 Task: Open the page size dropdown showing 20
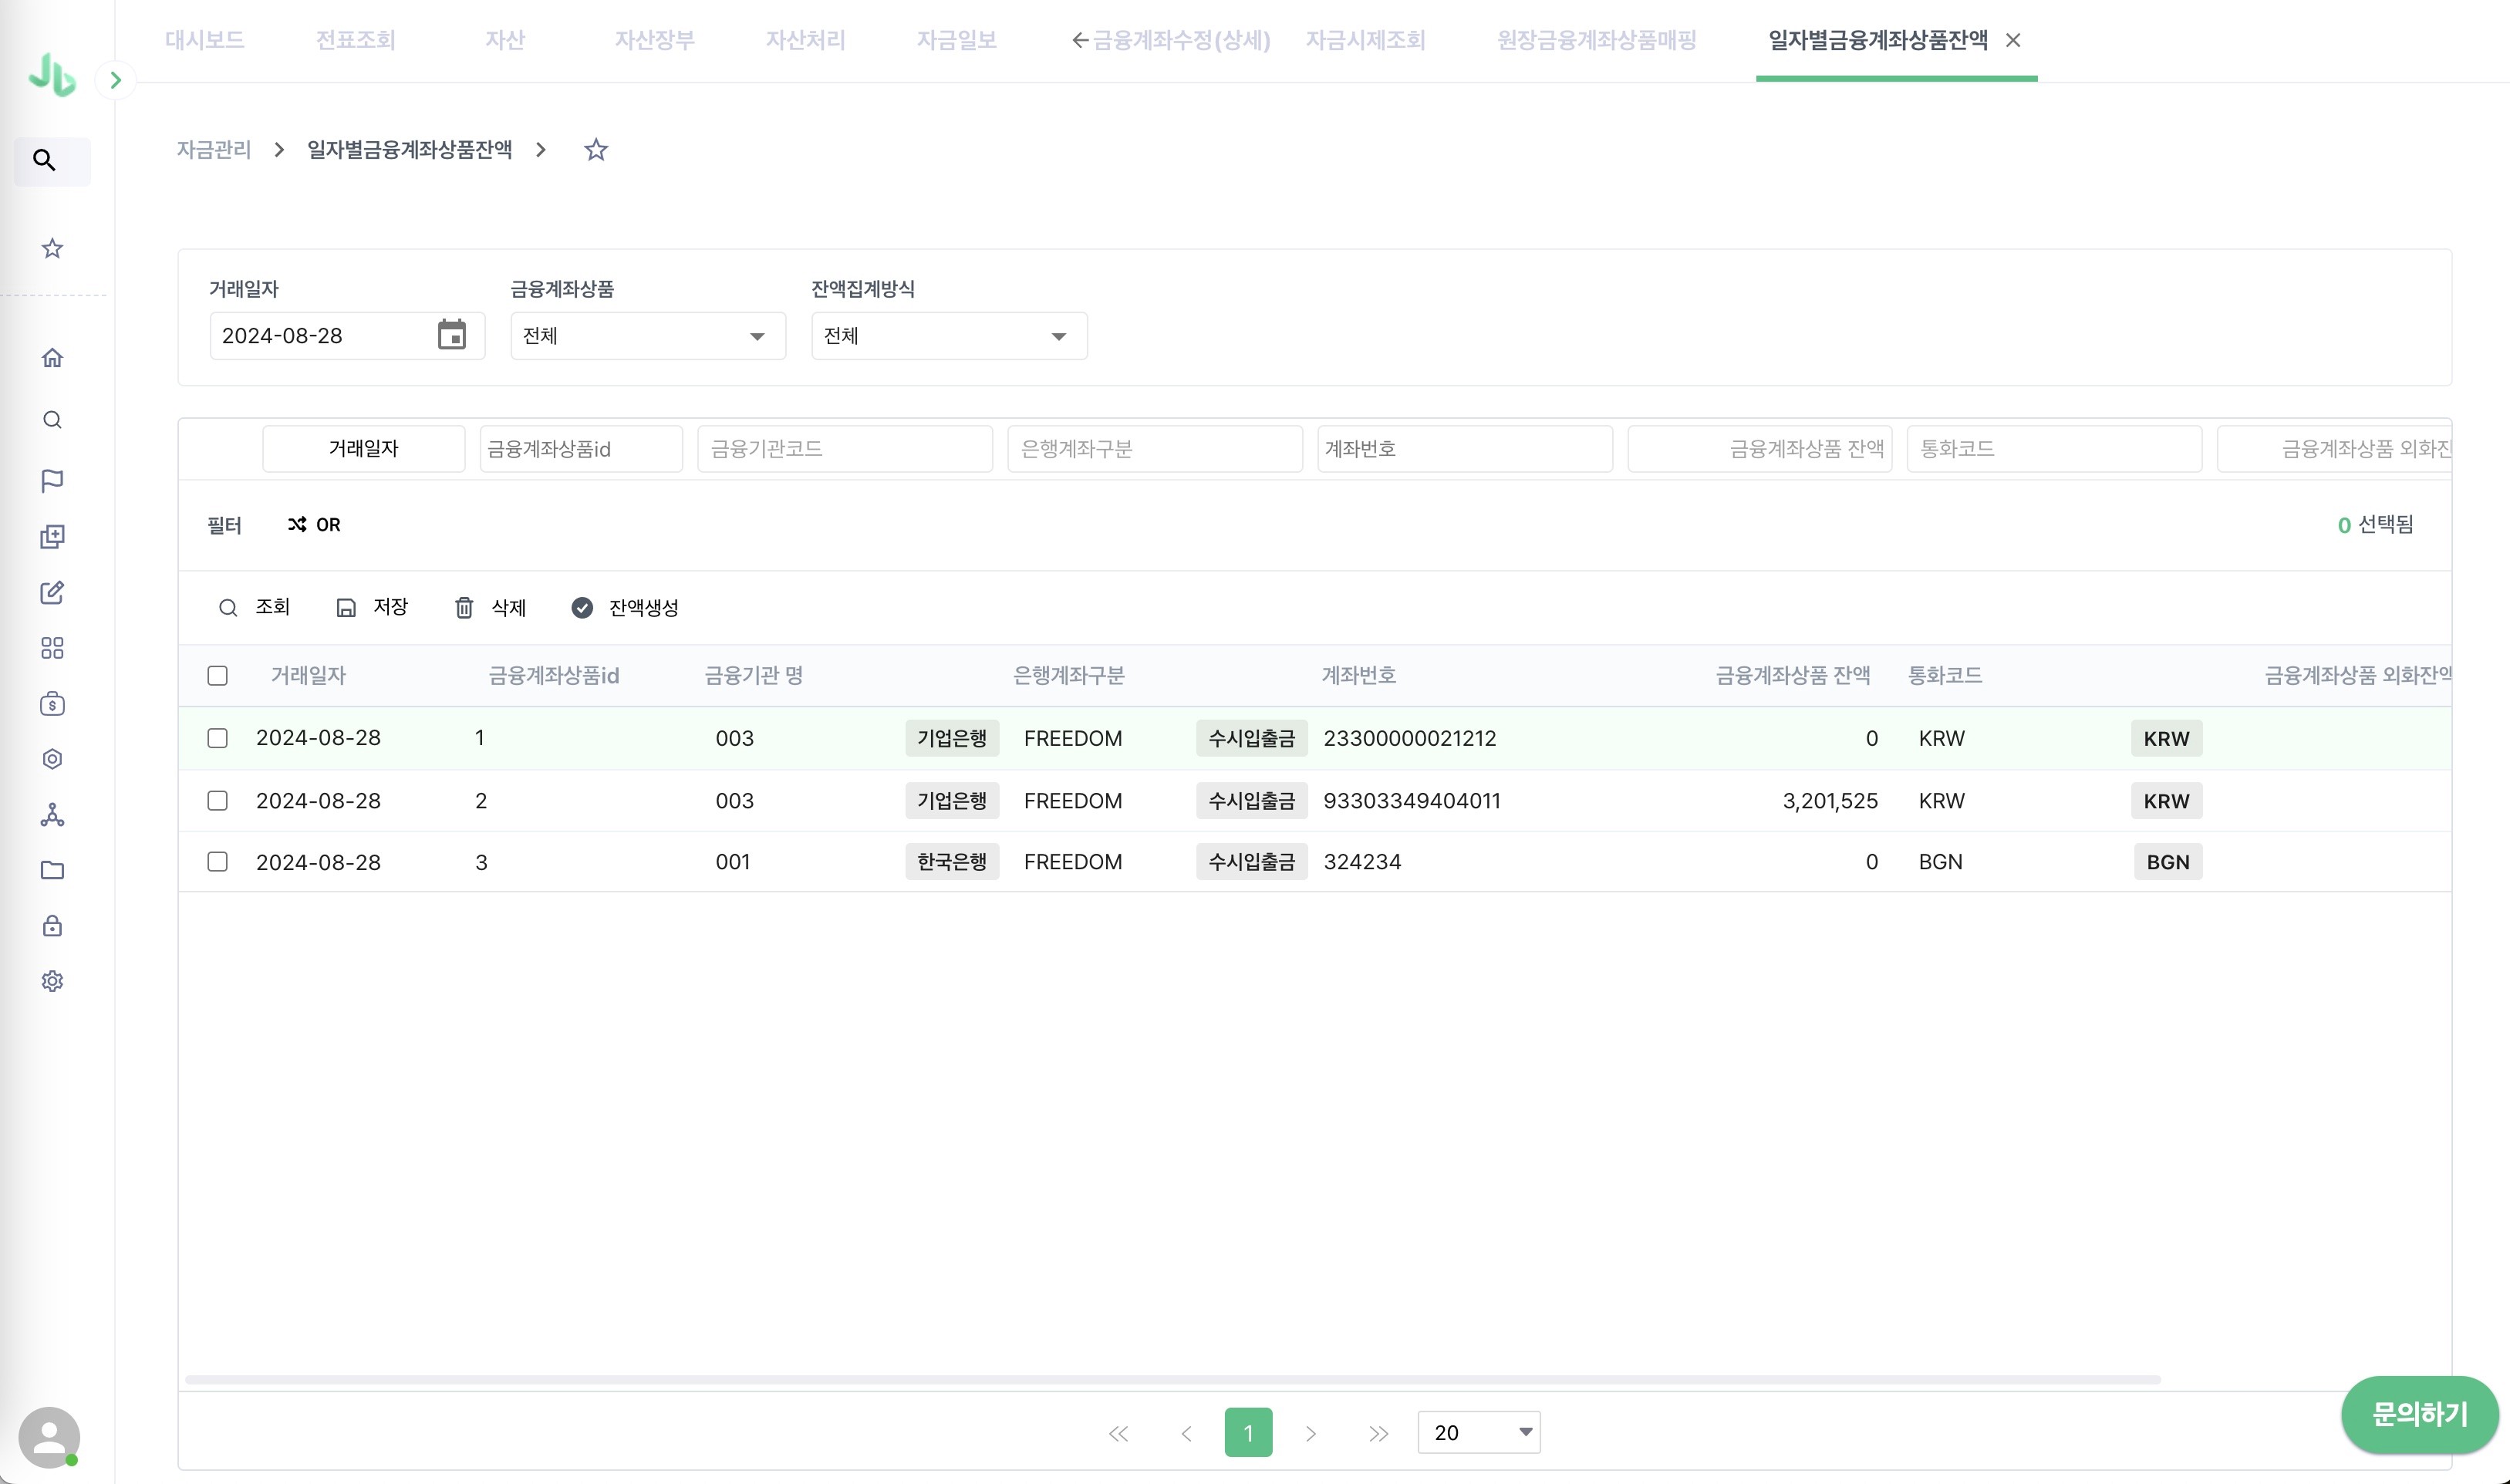pyautogui.click(x=1478, y=1432)
